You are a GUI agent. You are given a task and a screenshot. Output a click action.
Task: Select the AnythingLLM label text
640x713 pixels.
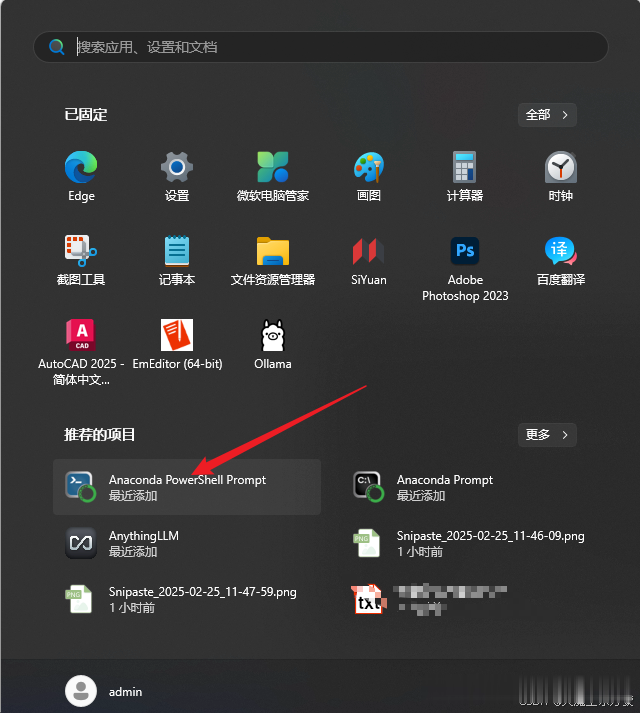click(x=144, y=536)
